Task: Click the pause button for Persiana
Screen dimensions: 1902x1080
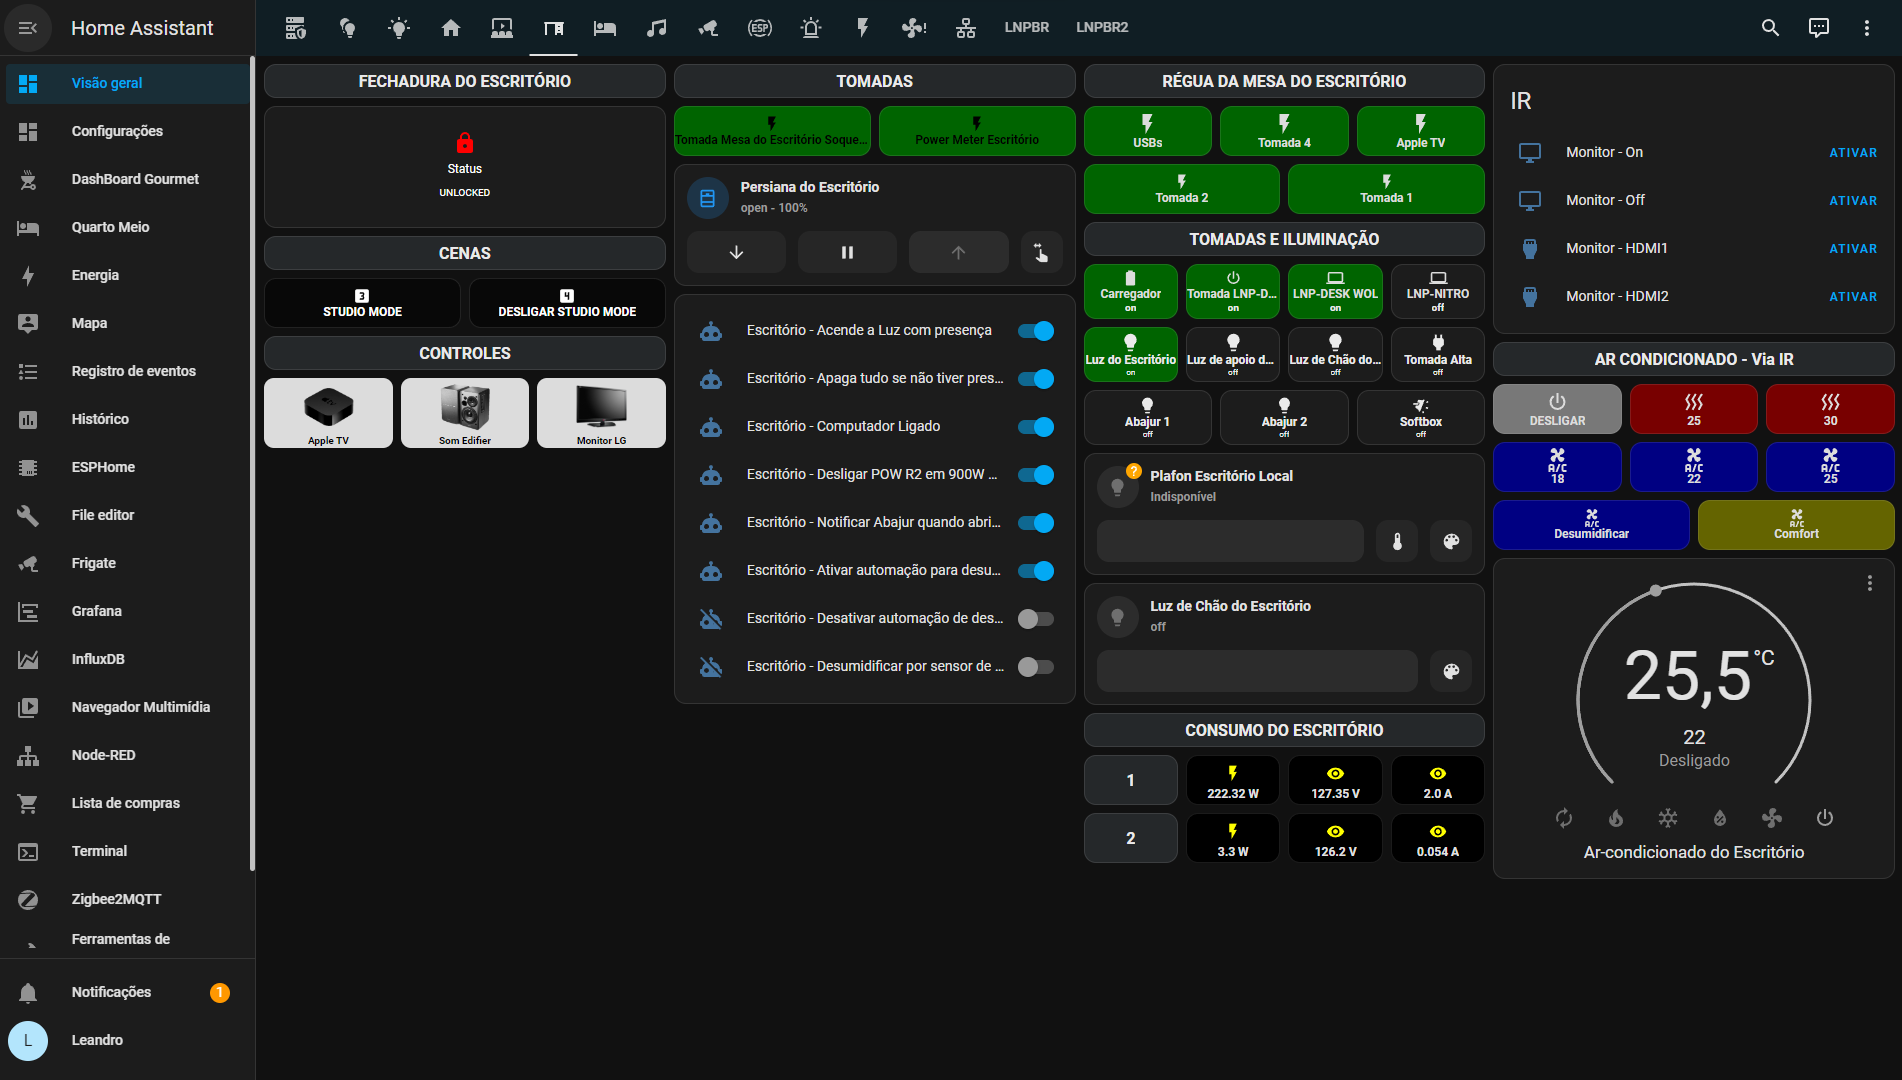Action: click(x=847, y=253)
